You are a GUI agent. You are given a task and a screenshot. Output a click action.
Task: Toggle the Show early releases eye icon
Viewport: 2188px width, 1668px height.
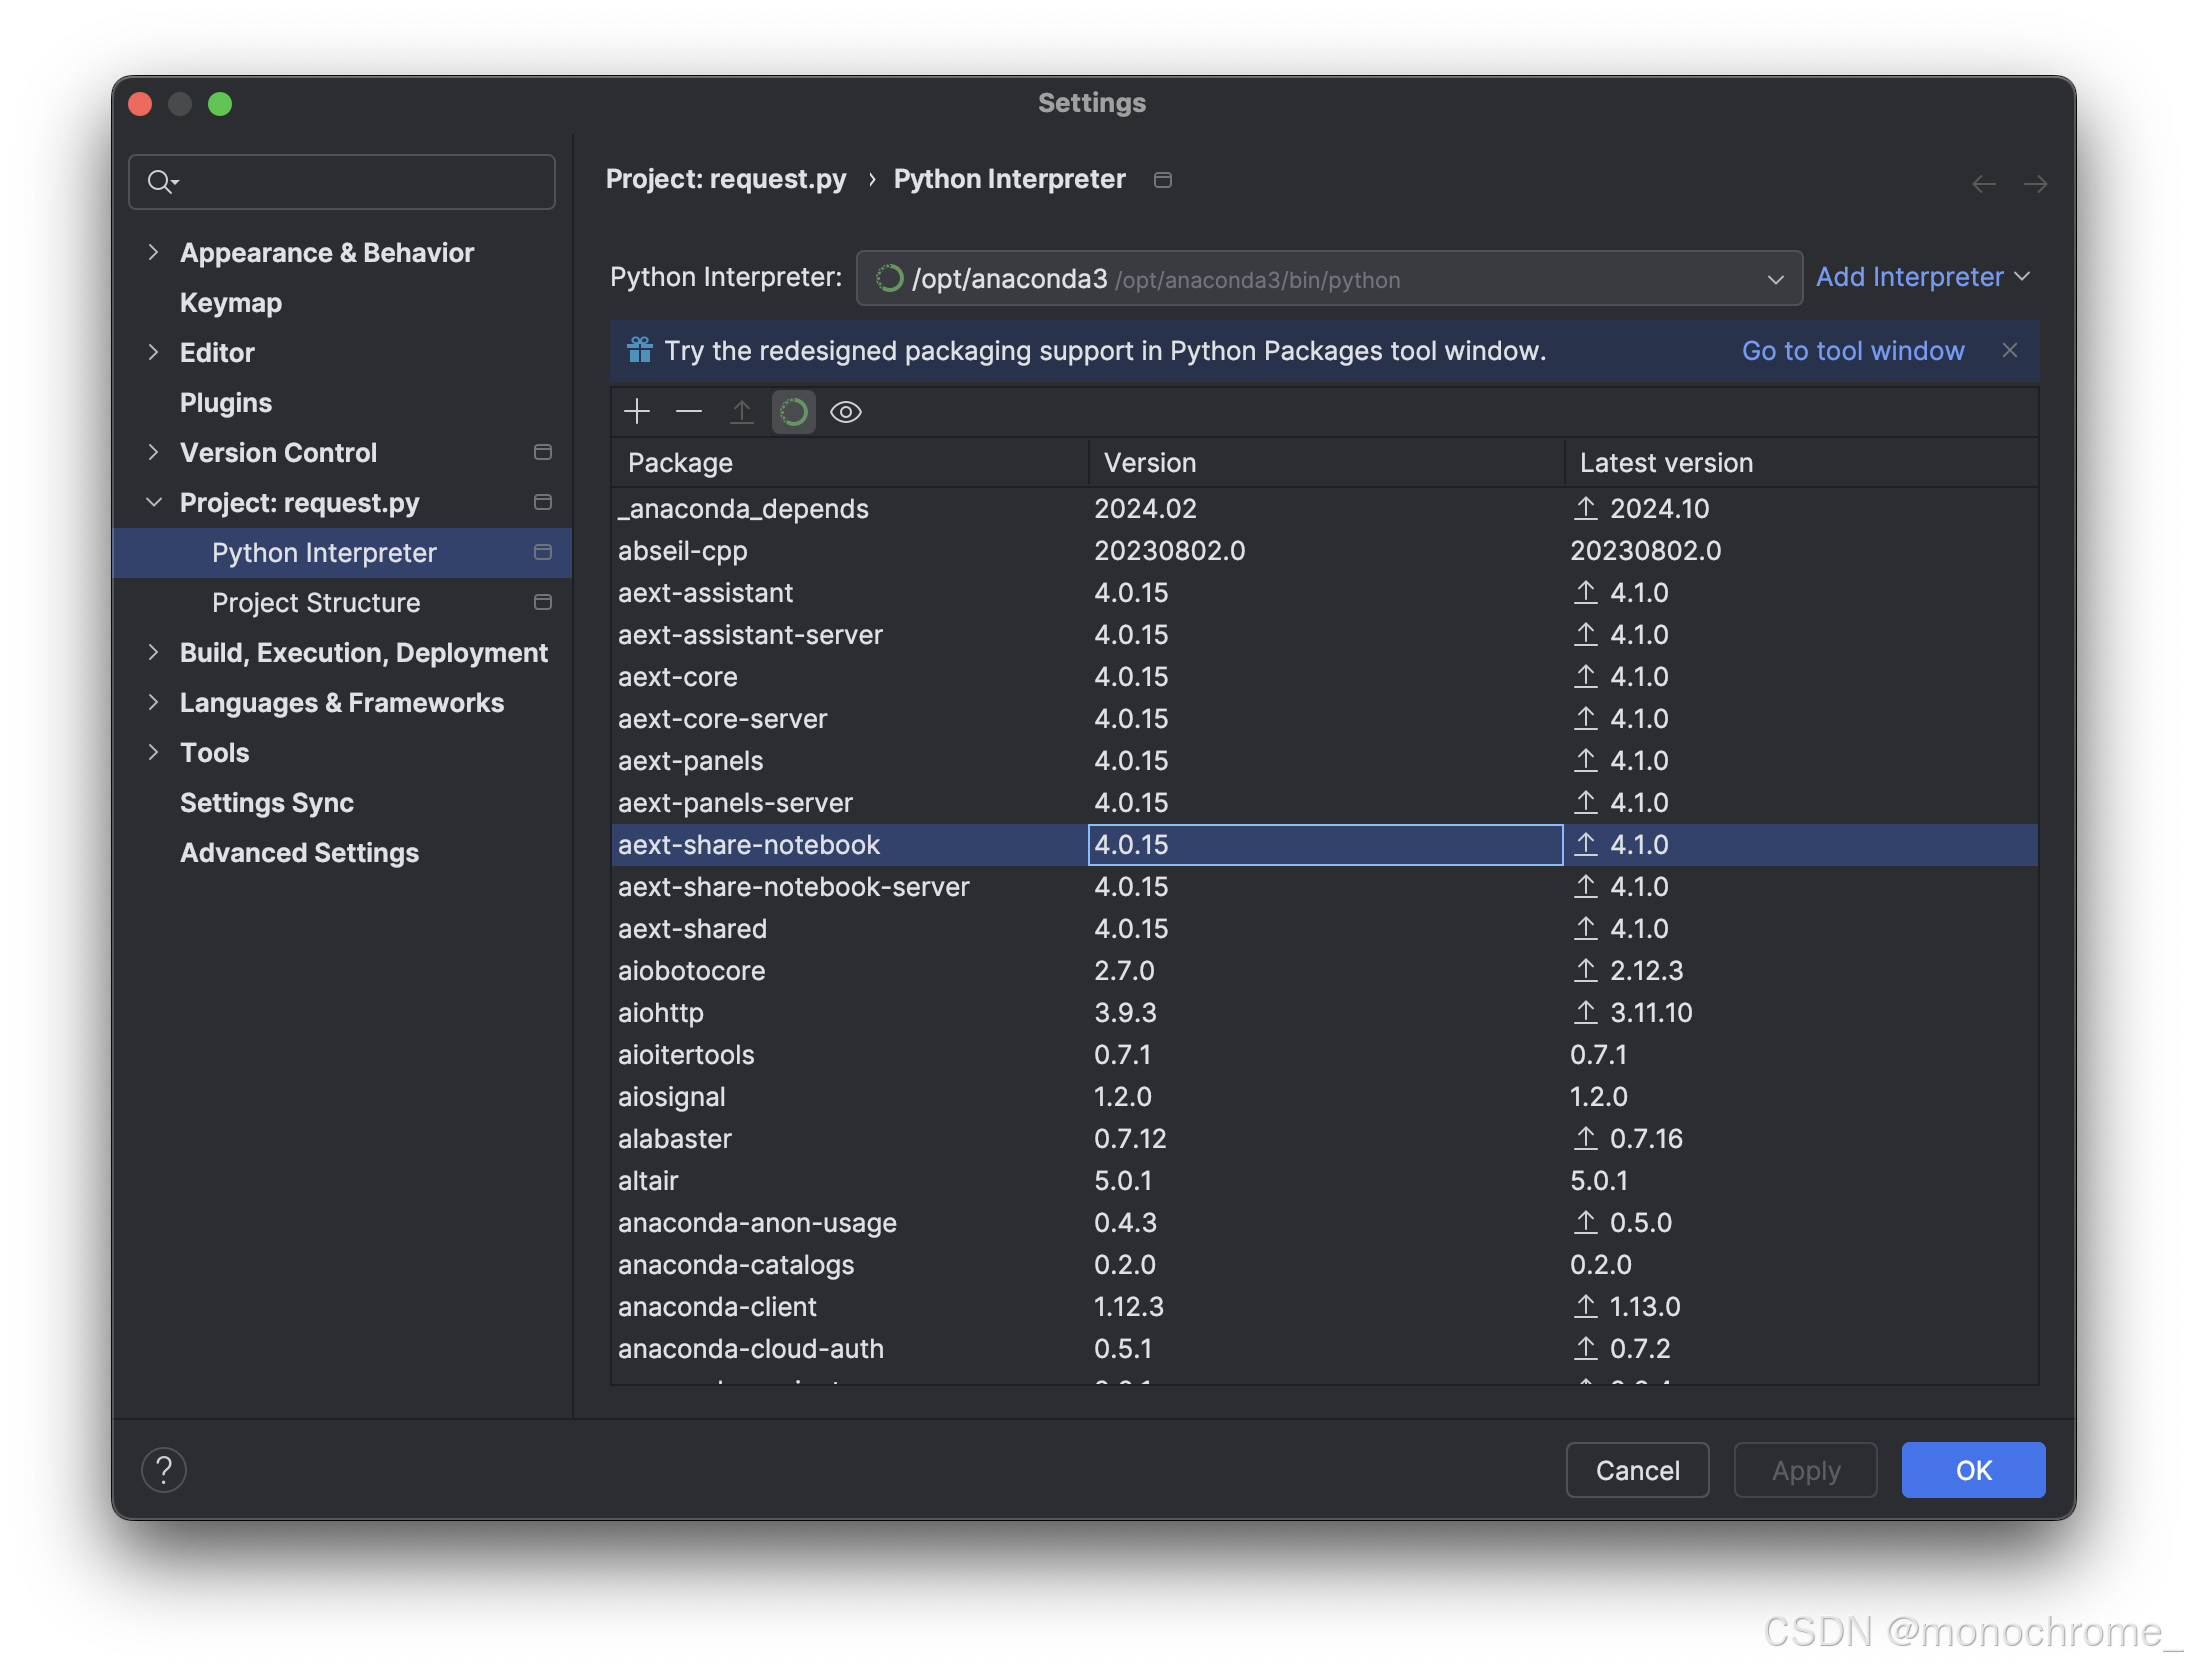click(846, 412)
